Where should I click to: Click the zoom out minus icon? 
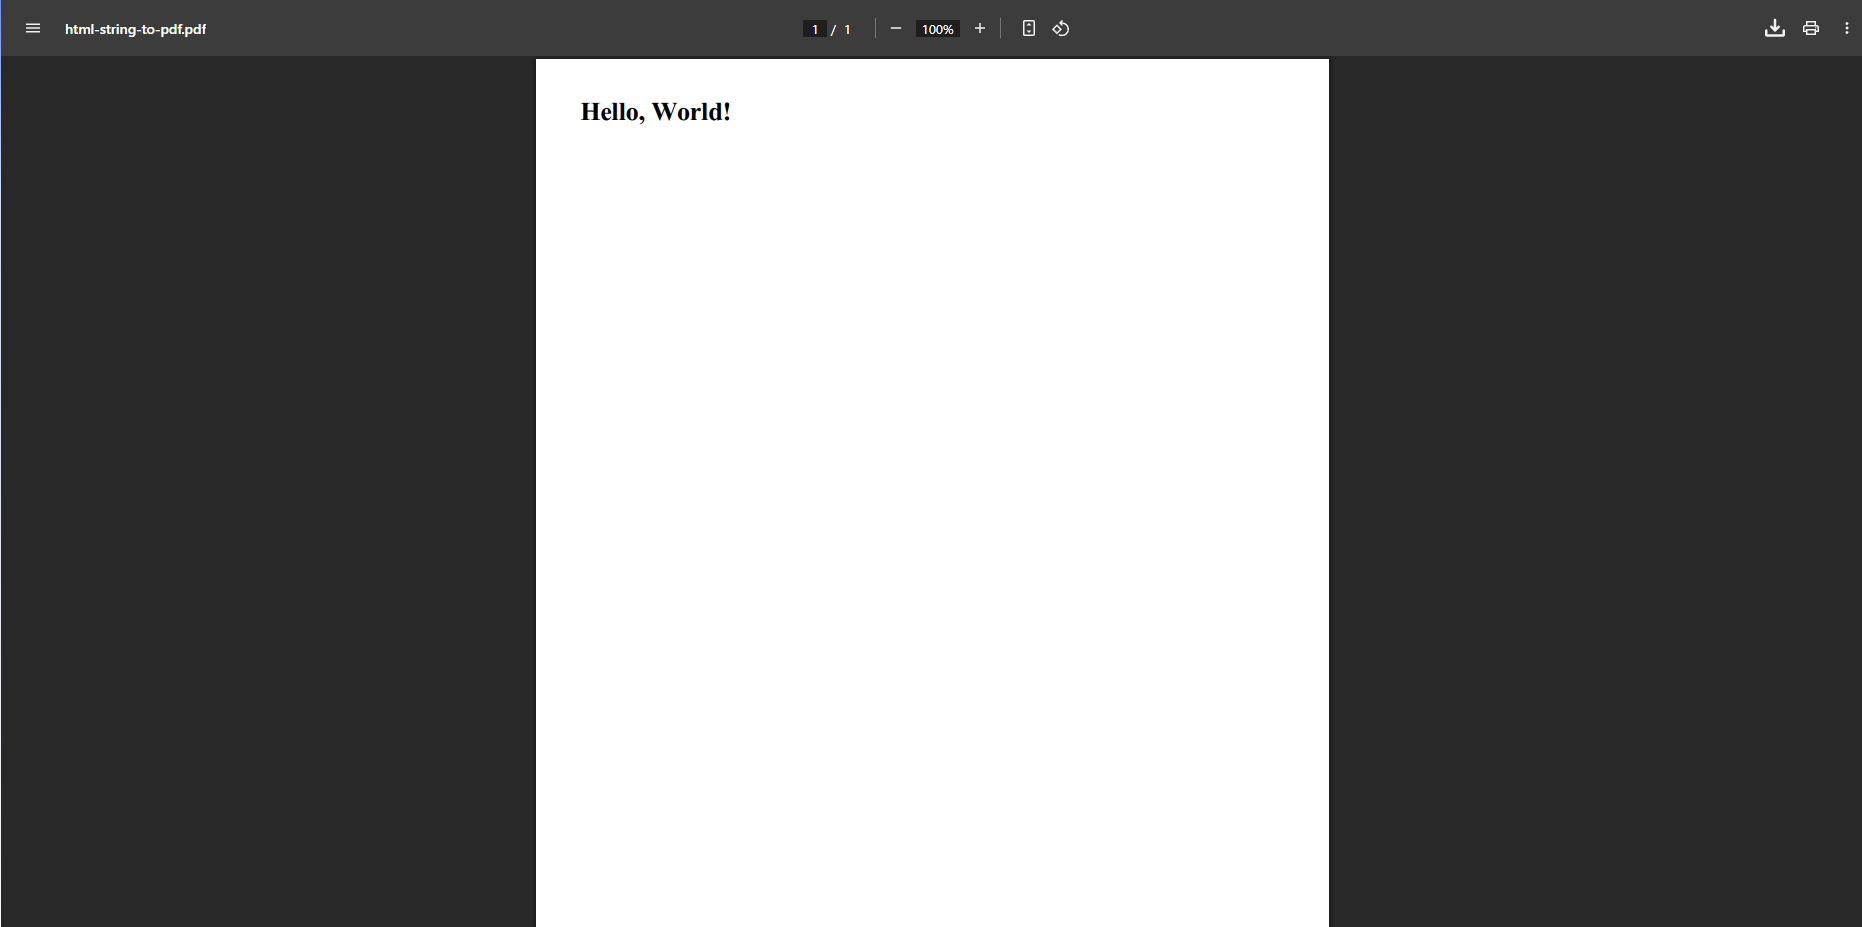pos(896,28)
